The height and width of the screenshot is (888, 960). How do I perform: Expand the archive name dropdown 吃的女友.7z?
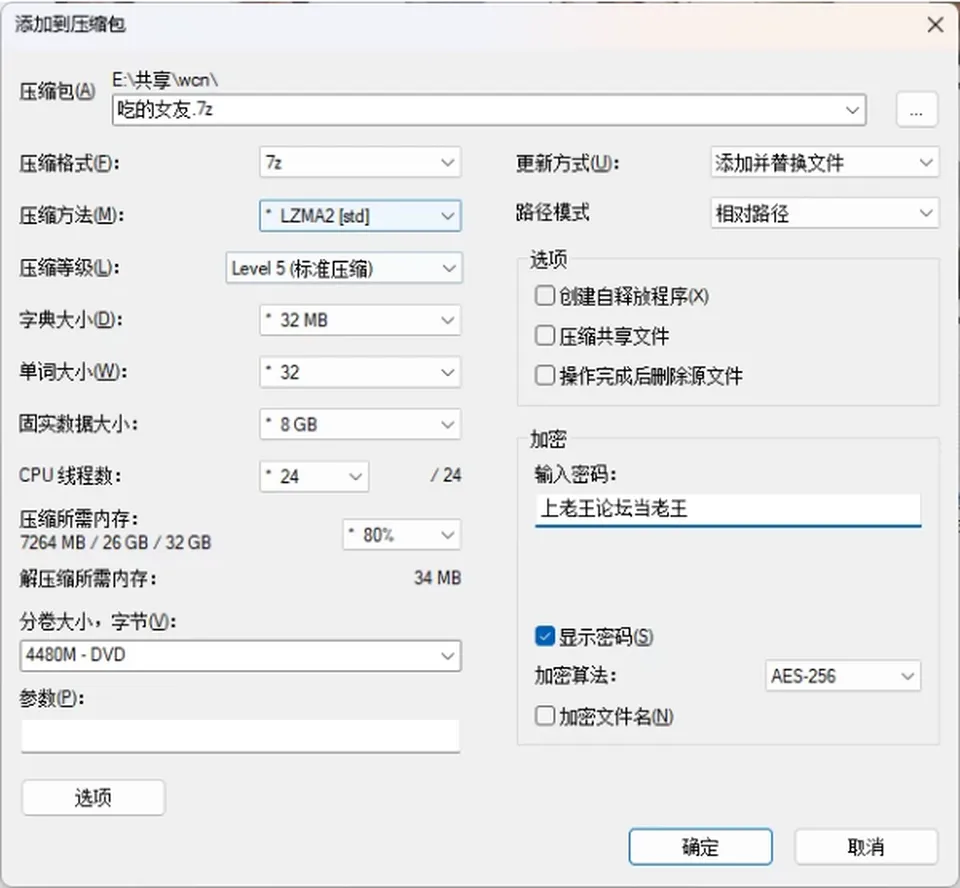pos(852,110)
